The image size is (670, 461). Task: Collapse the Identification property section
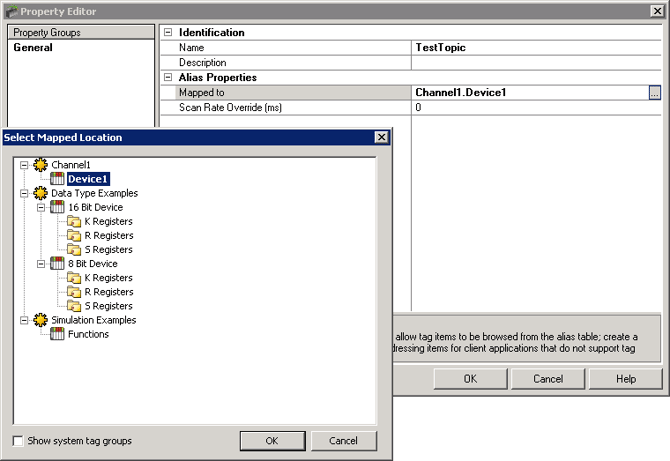(x=168, y=33)
